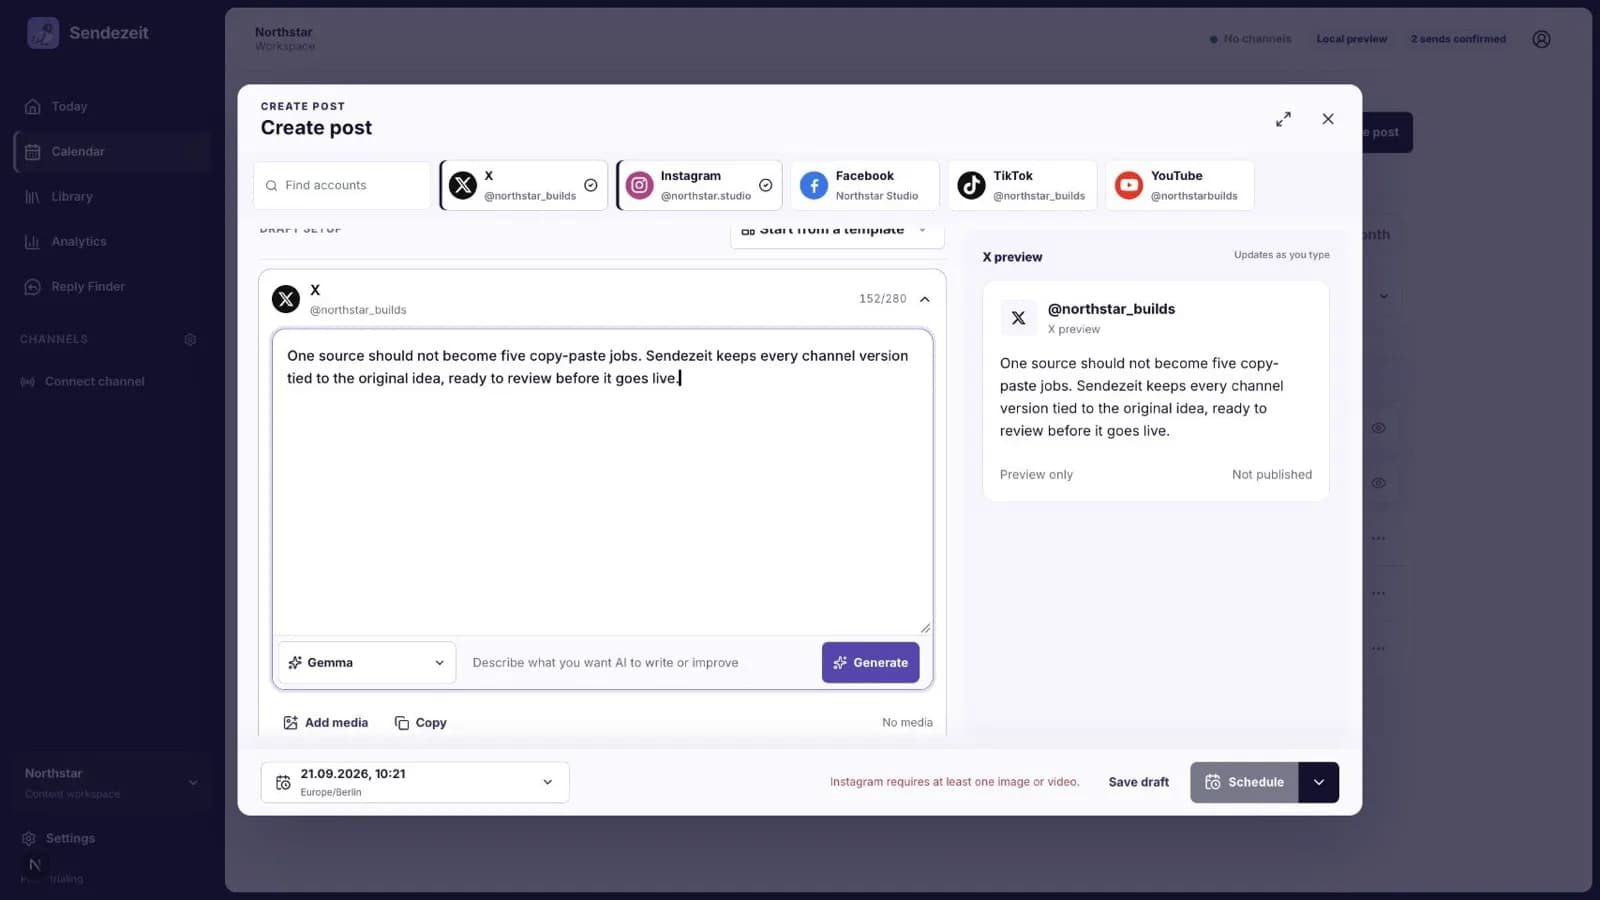Screen dimensions: 1600x900
Task: Click the Schedule button
Action: pos(1244,782)
